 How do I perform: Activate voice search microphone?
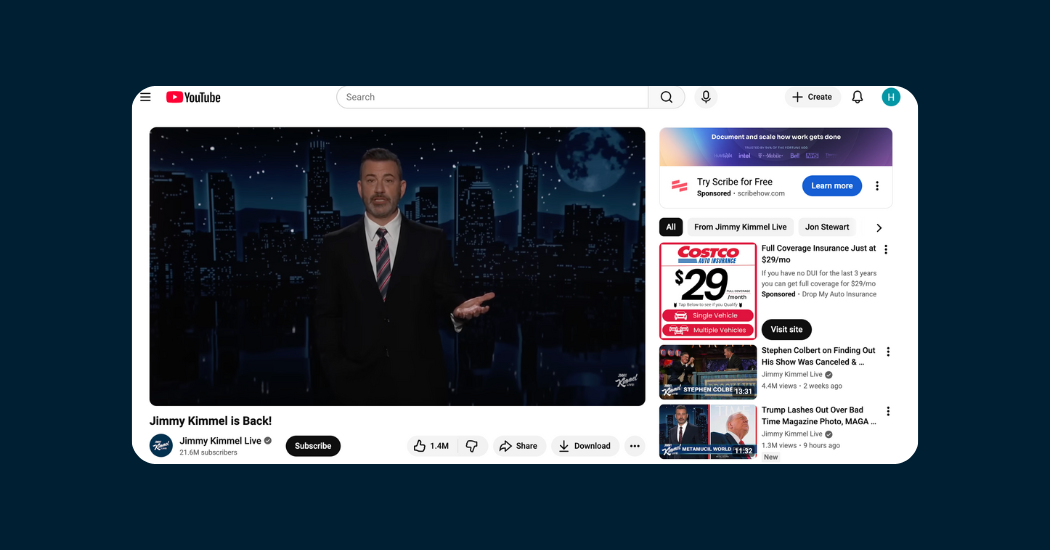click(706, 97)
